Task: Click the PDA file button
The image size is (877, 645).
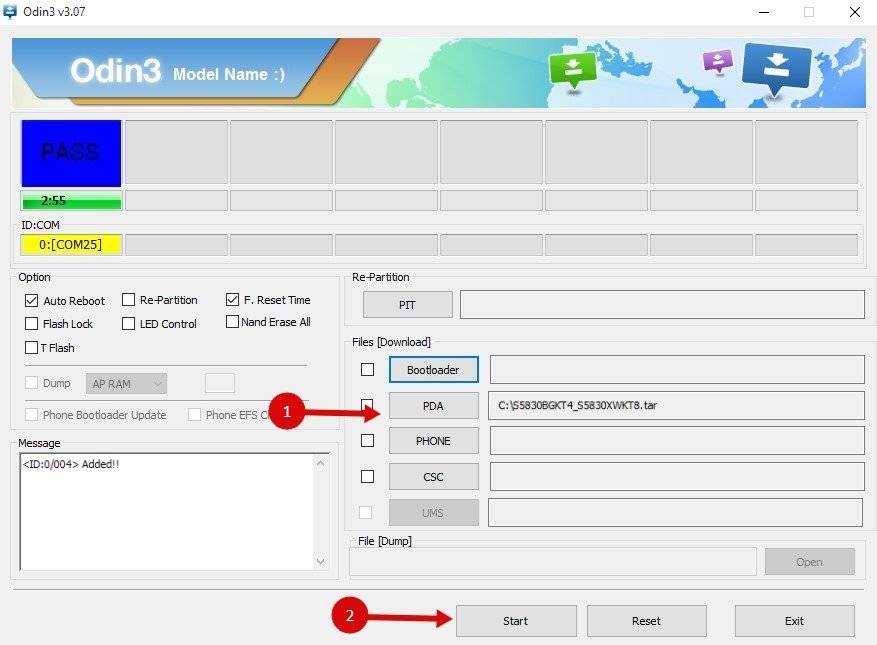Action: coord(433,406)
